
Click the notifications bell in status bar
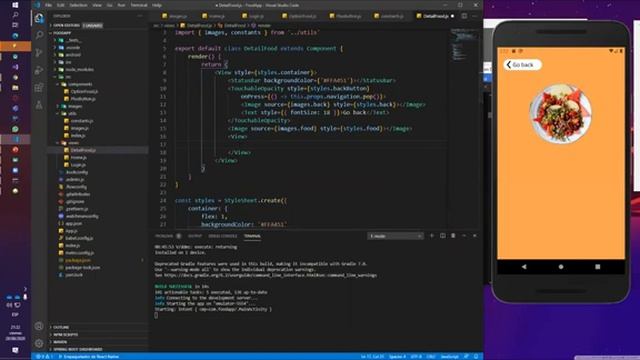pos(476,356)
